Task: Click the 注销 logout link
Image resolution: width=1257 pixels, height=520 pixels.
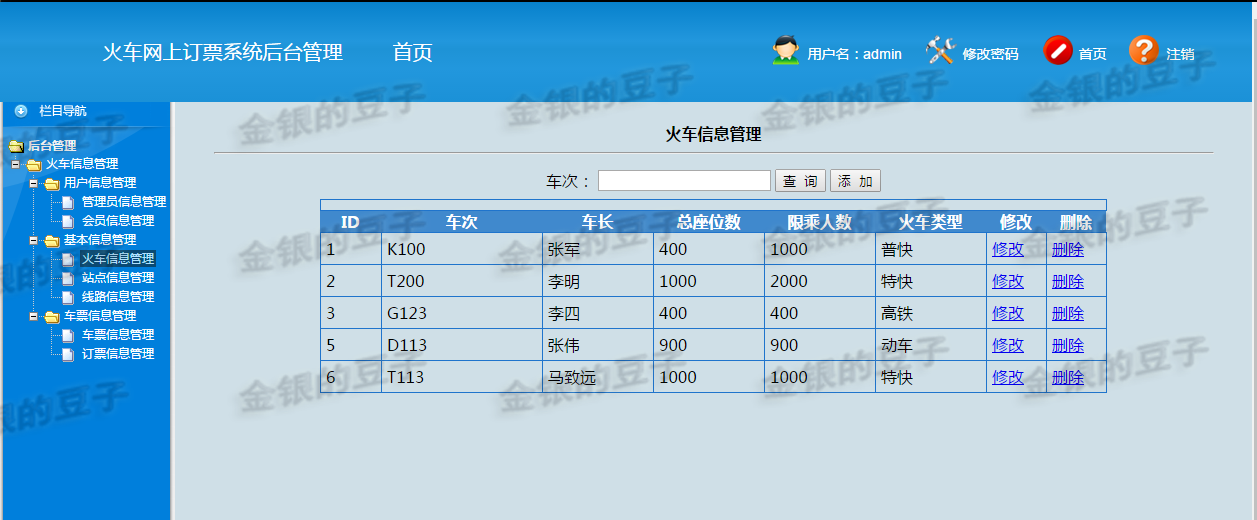Action: tap(1180, 54)
